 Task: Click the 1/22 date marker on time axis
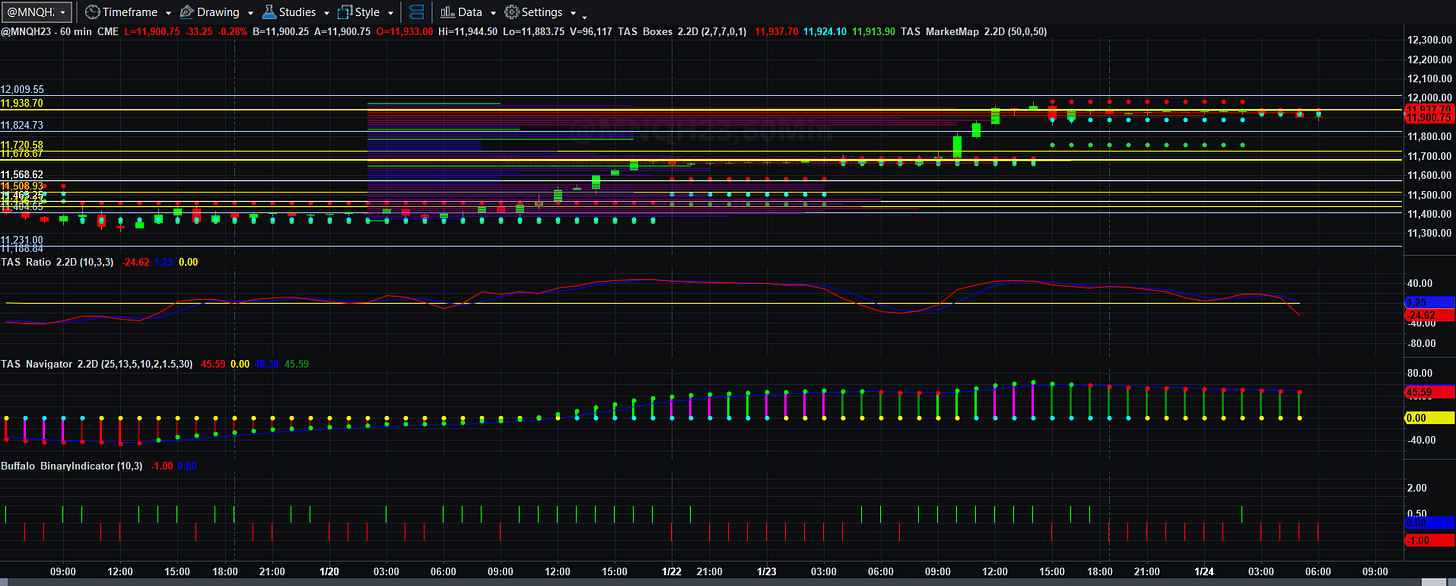(x=674, y=571)
